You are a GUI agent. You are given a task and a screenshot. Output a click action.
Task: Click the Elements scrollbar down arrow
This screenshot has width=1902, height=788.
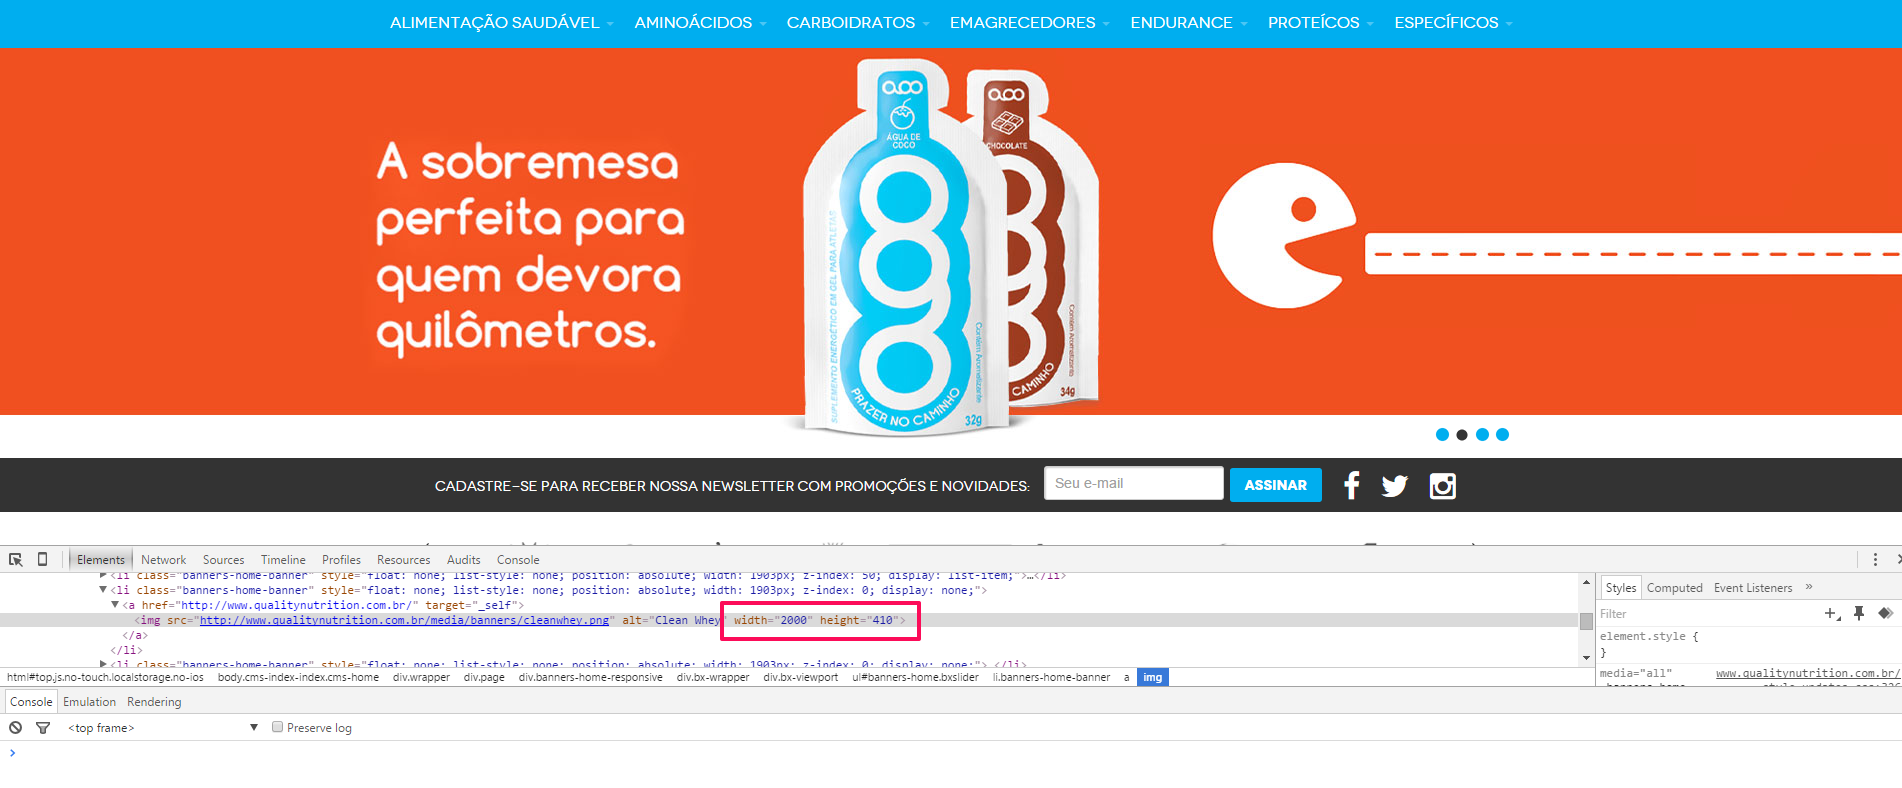[1586, 658]
